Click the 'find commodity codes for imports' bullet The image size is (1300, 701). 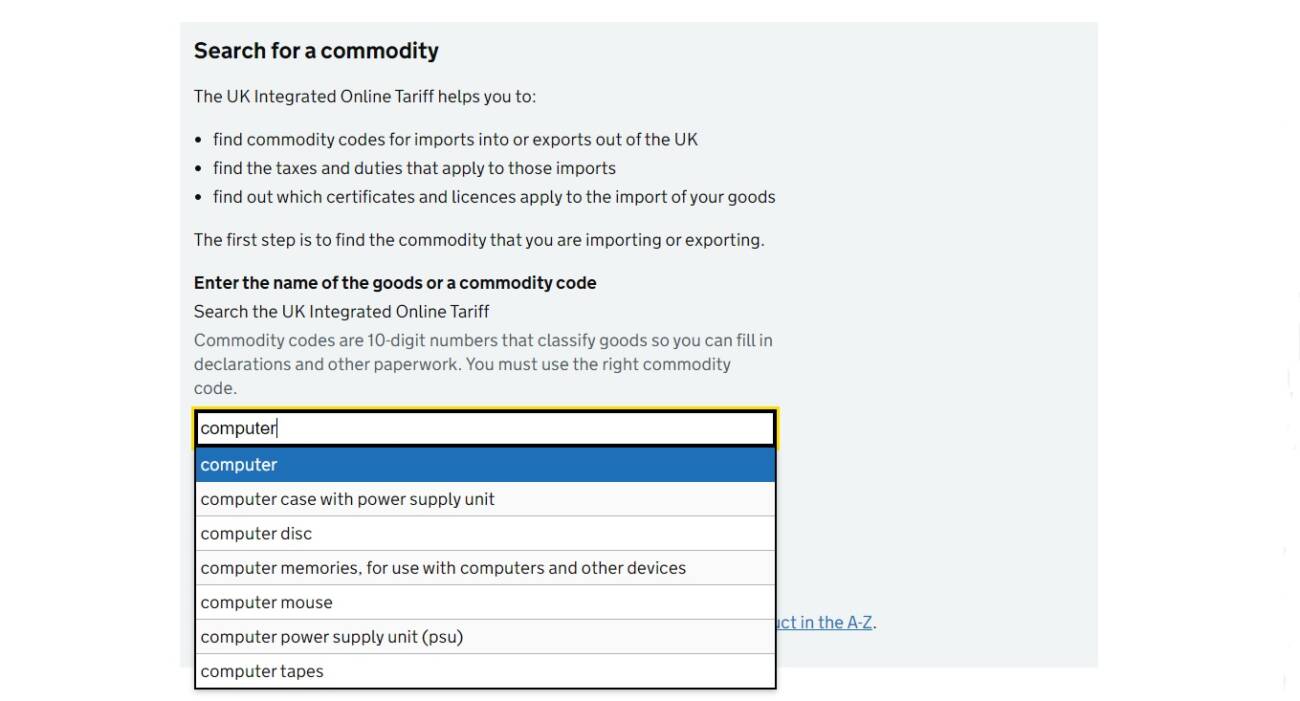point(455,139)
